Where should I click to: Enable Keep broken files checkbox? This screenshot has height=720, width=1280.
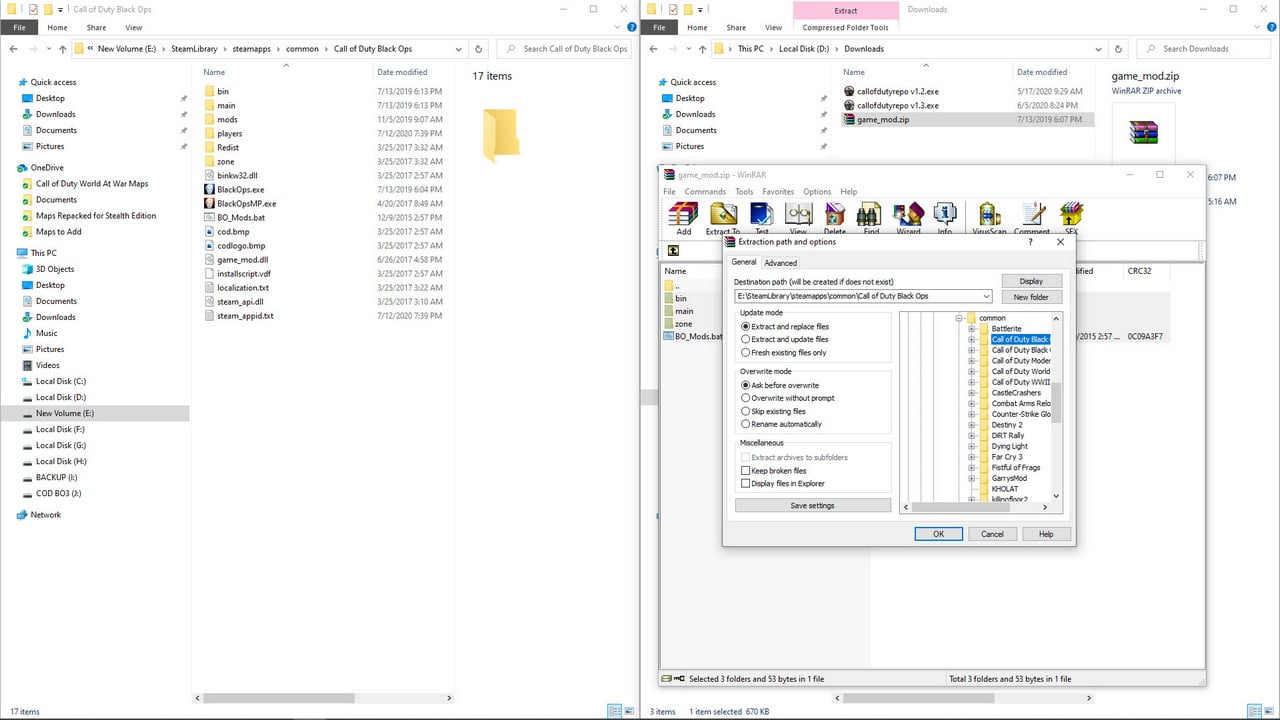tap(746, 471)
